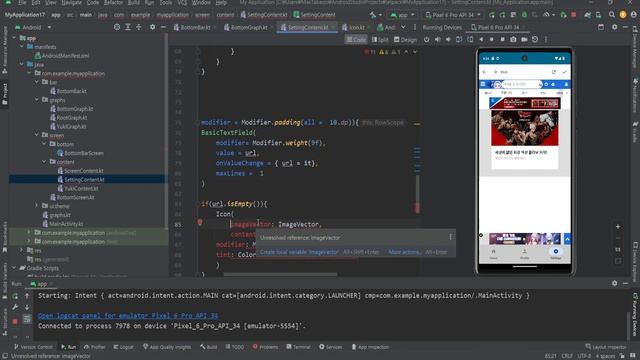Open the Refactor menu
The image size is (640, 360).
pyautogui.click(x=113, y=2)
